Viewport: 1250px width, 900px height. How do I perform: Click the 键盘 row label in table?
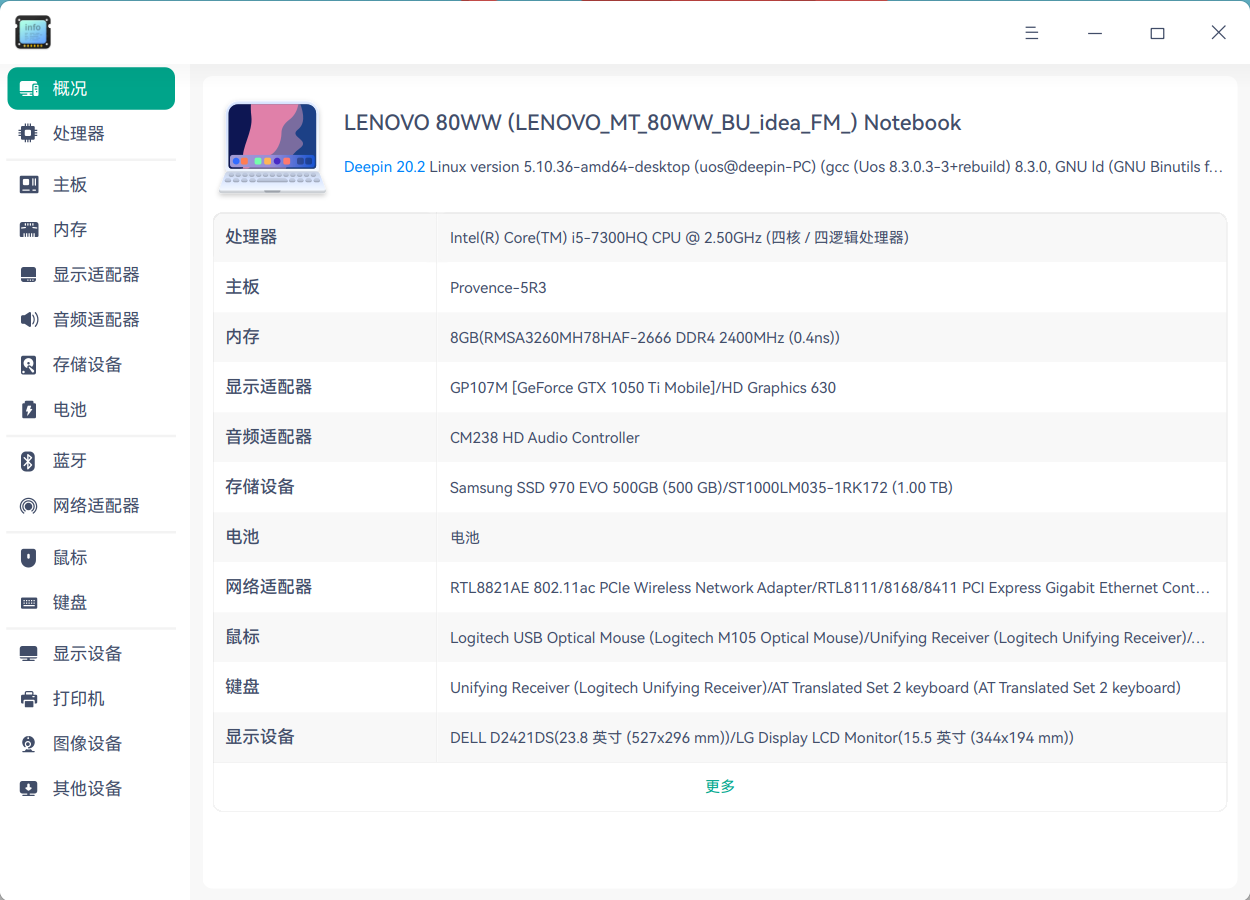pos(243,687)
